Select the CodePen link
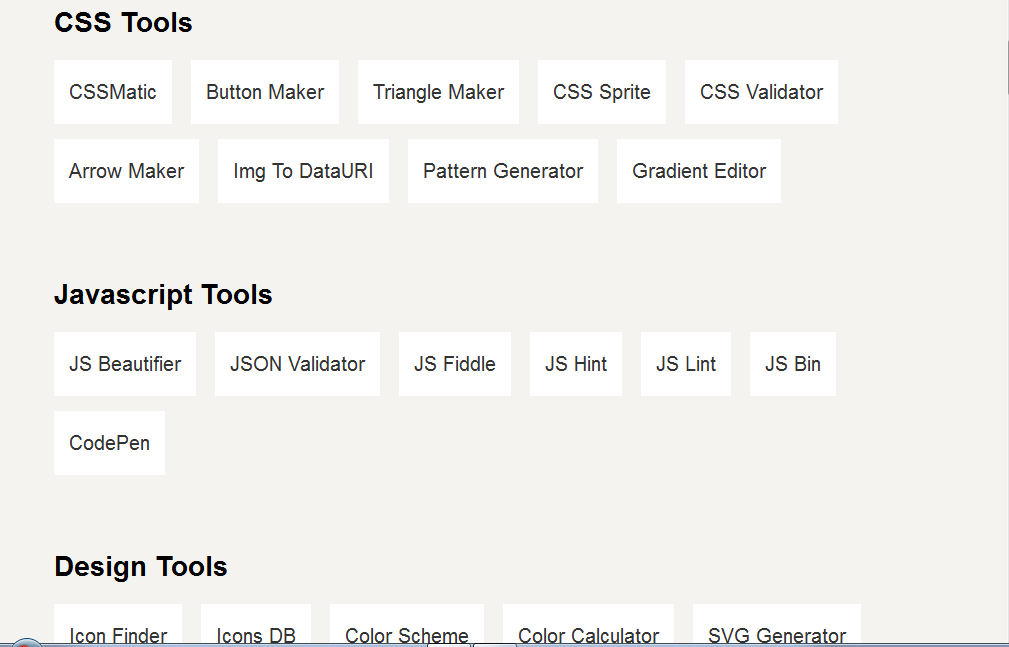1009x647 pixels. (109, 443)
